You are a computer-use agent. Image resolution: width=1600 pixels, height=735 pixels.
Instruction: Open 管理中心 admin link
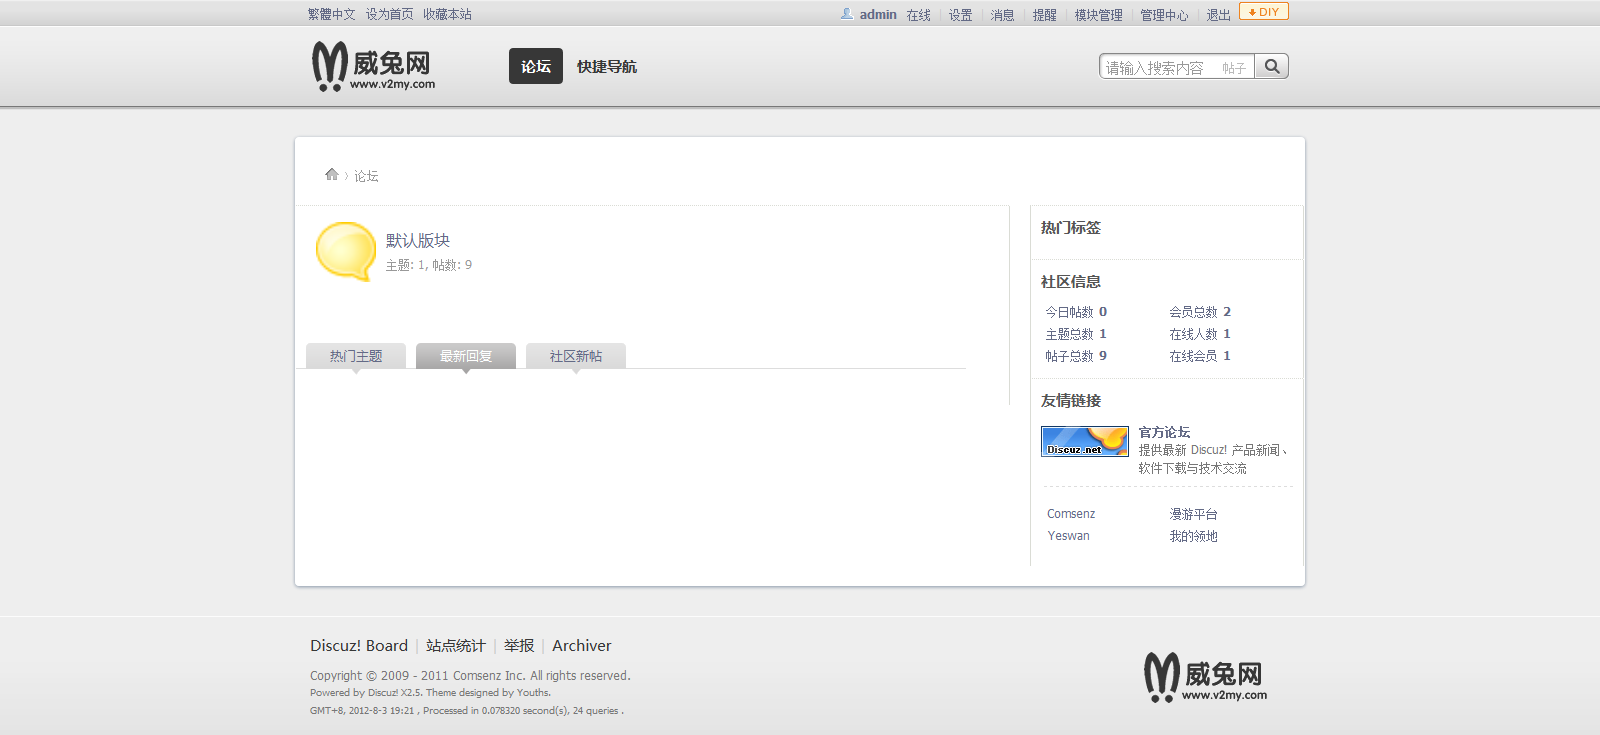click(x=1165, y=15)
